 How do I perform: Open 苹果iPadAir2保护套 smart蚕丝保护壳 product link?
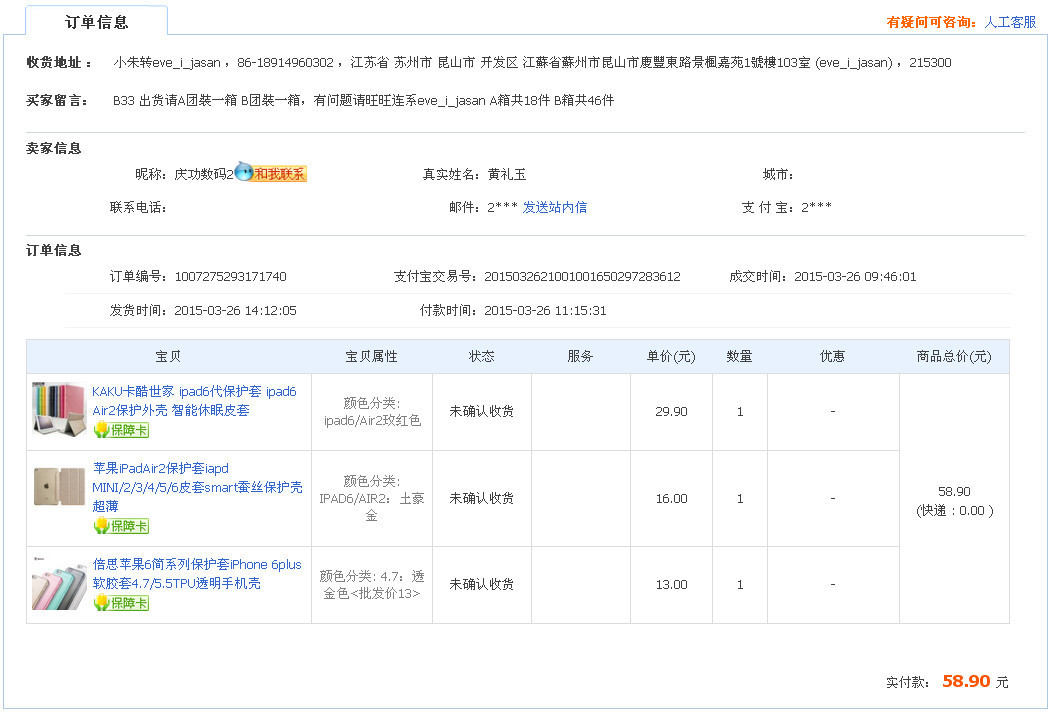pos(197,487)
